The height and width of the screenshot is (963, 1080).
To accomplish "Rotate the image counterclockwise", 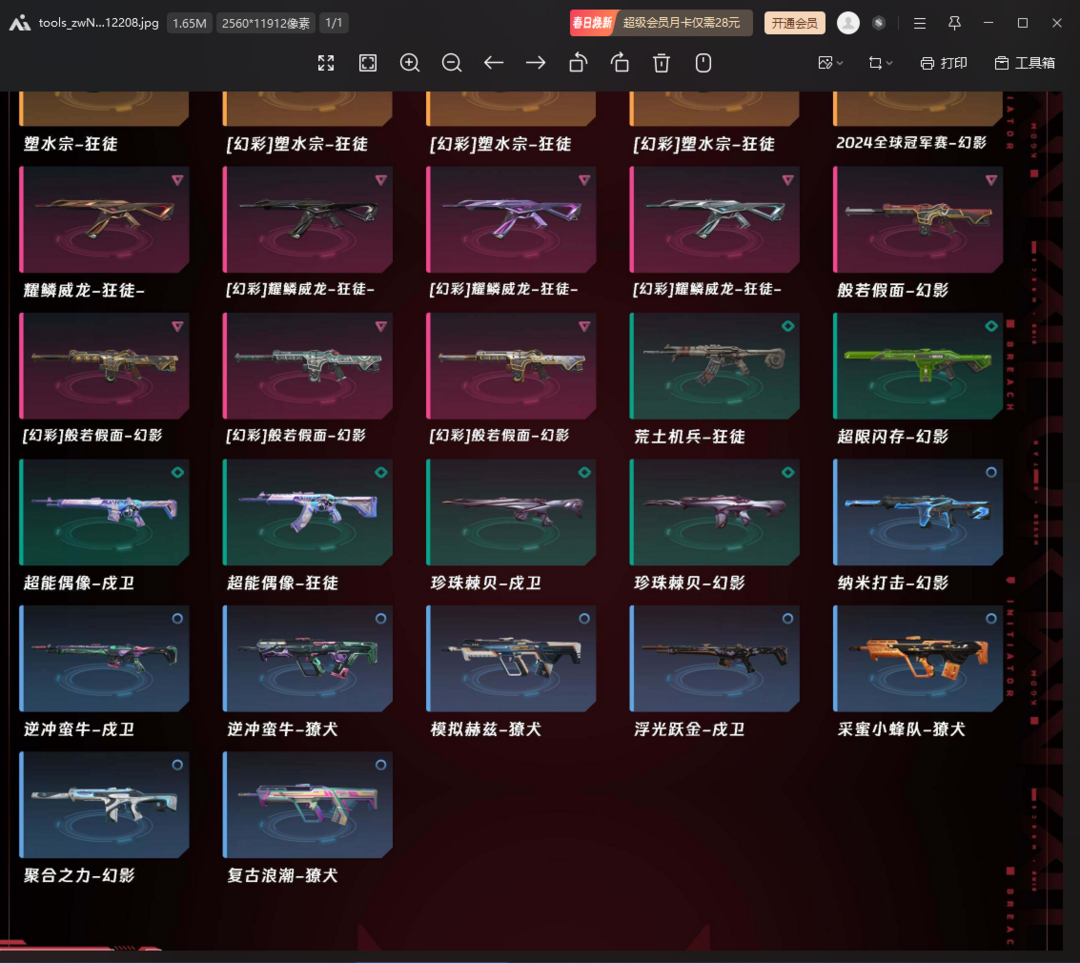I will pyautogui.click(x=578, y=63).
